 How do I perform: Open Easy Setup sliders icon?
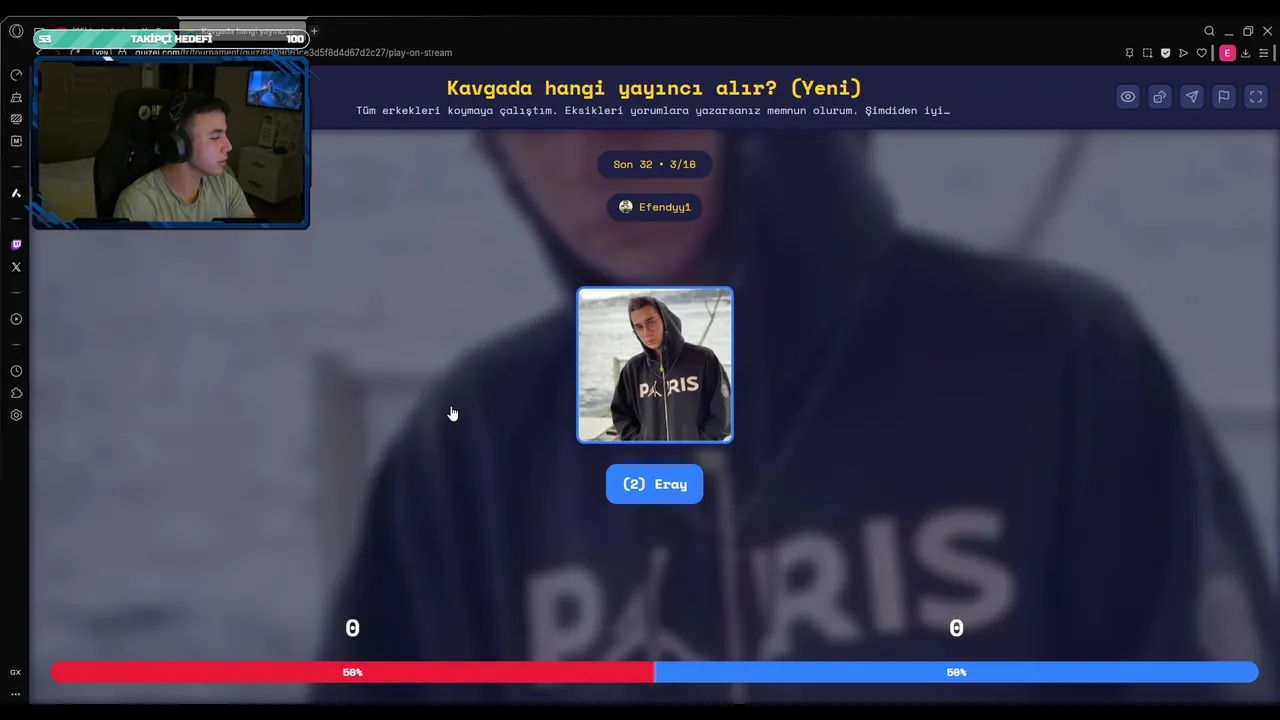pos(1263,53)
